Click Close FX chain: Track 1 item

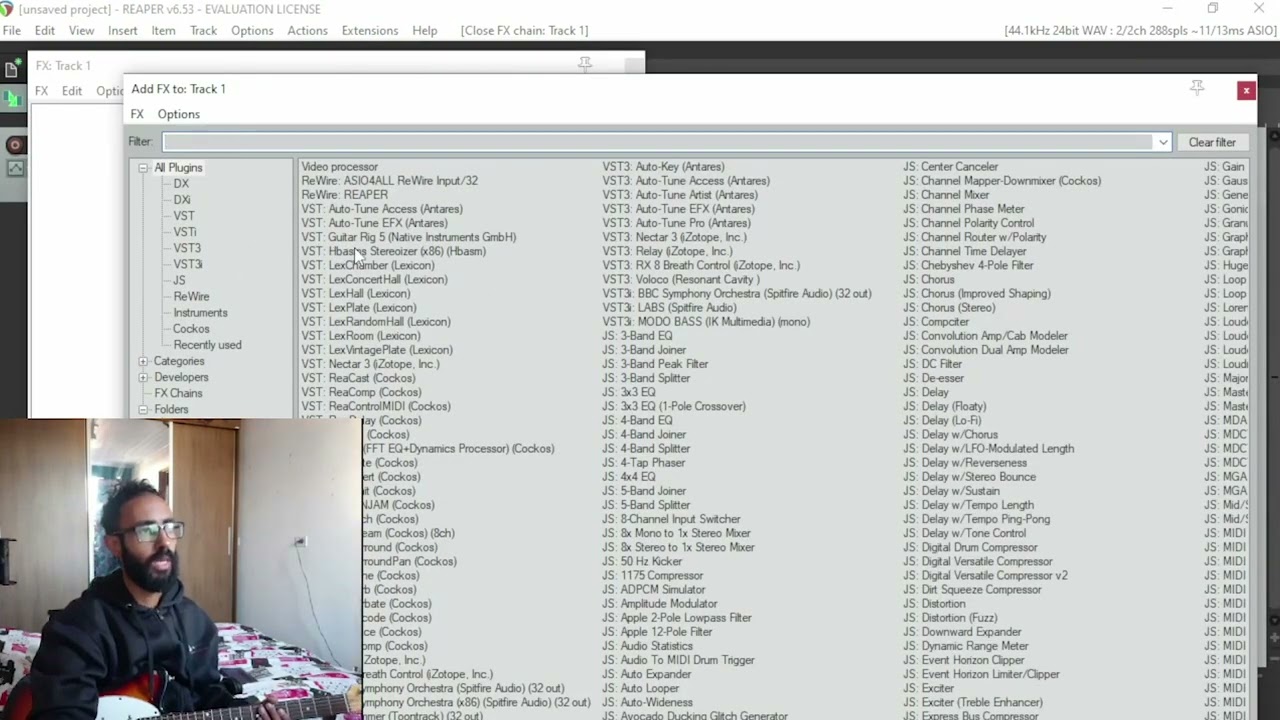point(524,31)
